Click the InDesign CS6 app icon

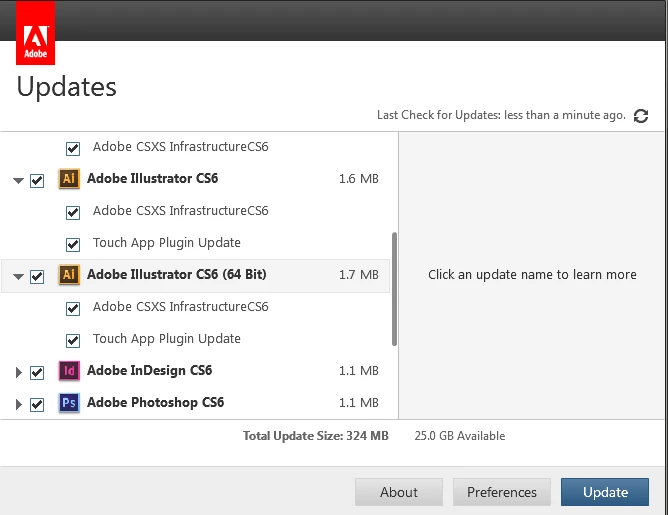[69, 371]
